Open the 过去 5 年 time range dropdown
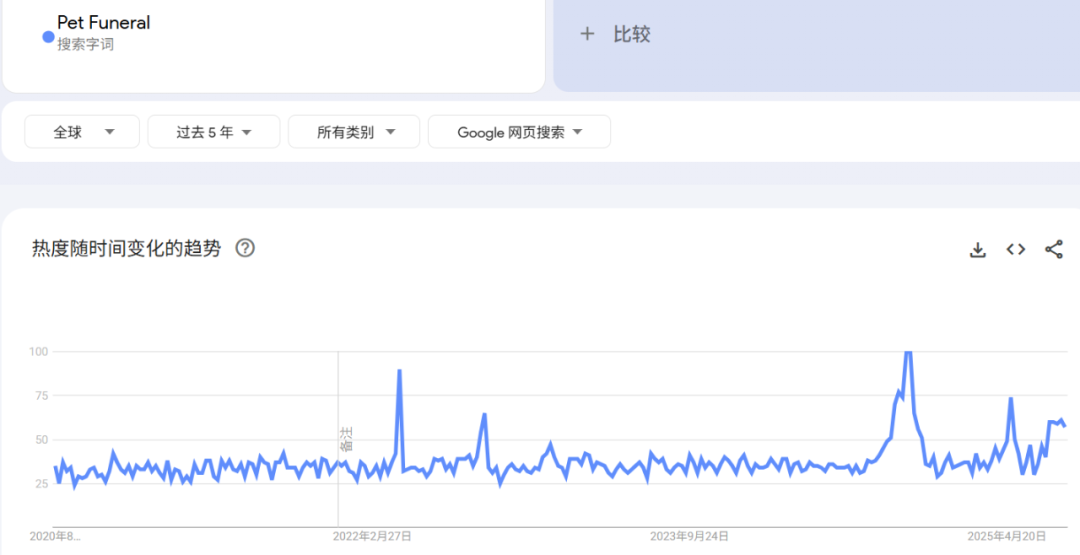 tap(214, 132)
